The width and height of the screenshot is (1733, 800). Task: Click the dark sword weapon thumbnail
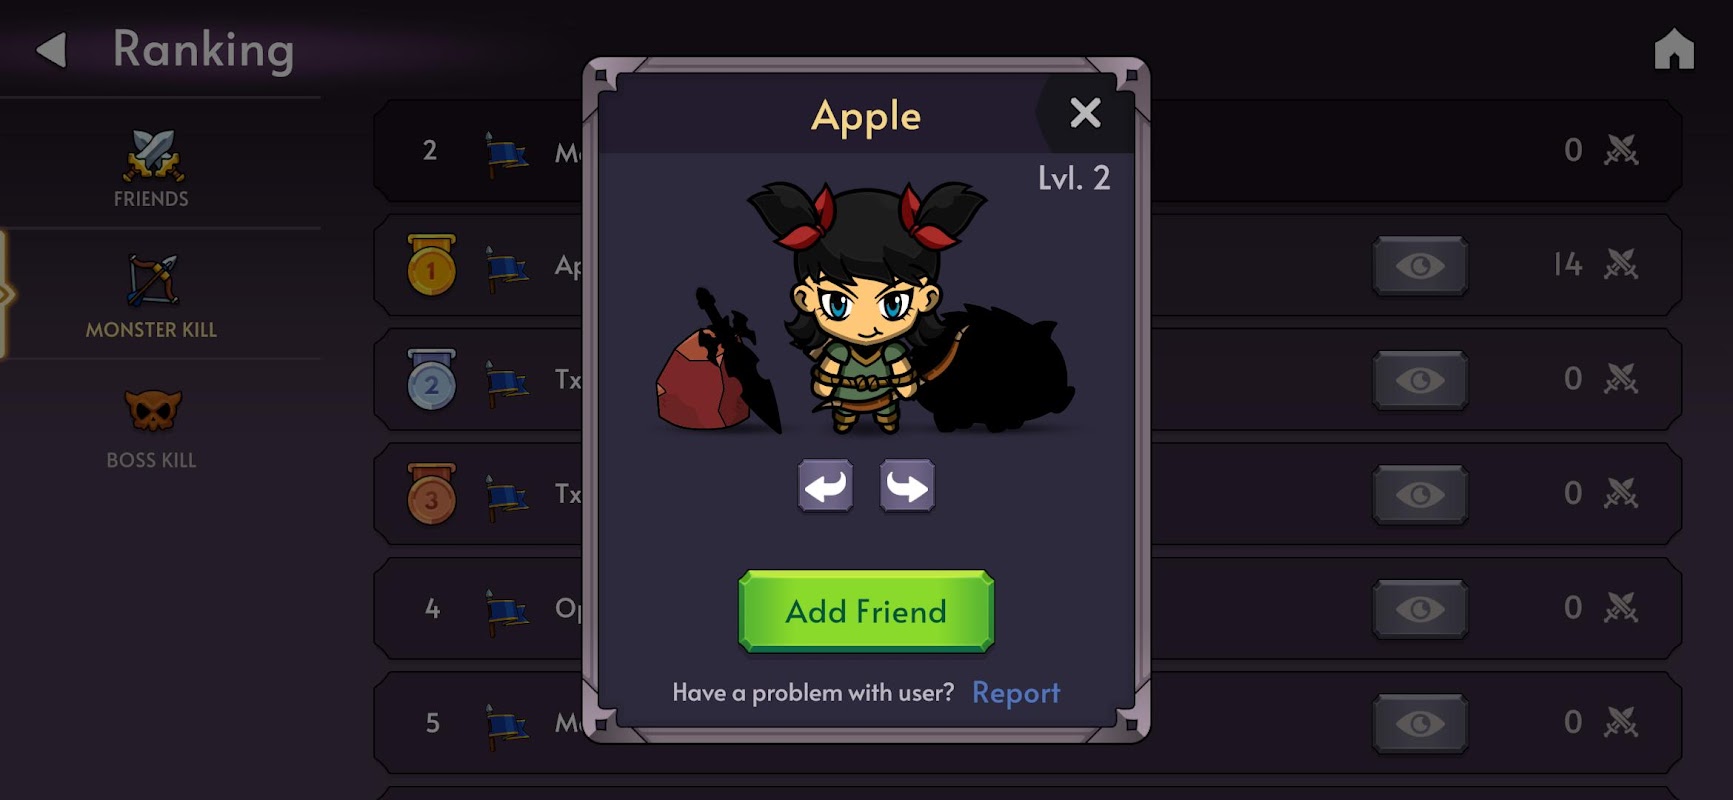point(740,360)
